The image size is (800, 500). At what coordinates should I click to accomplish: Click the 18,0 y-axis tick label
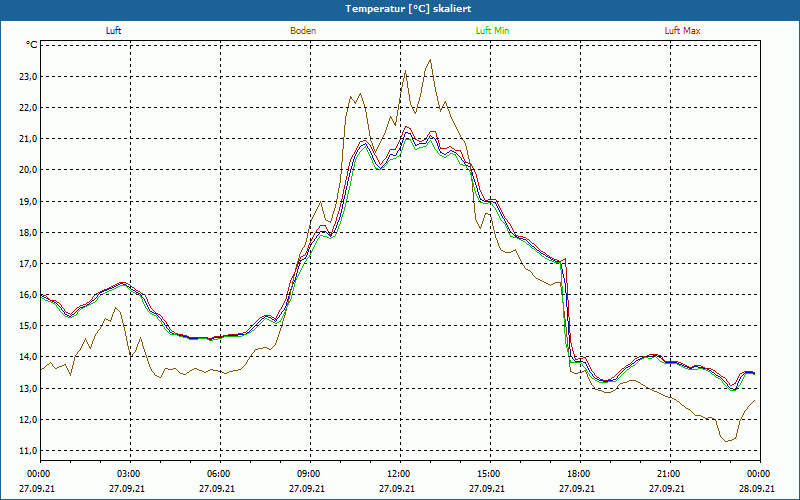26,232
